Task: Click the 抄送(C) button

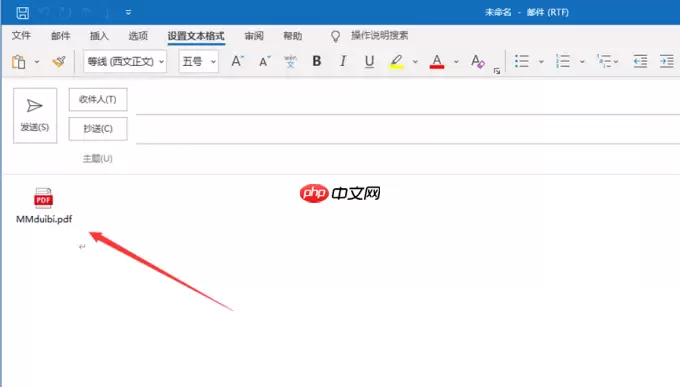Action: [x=98, y=129]
